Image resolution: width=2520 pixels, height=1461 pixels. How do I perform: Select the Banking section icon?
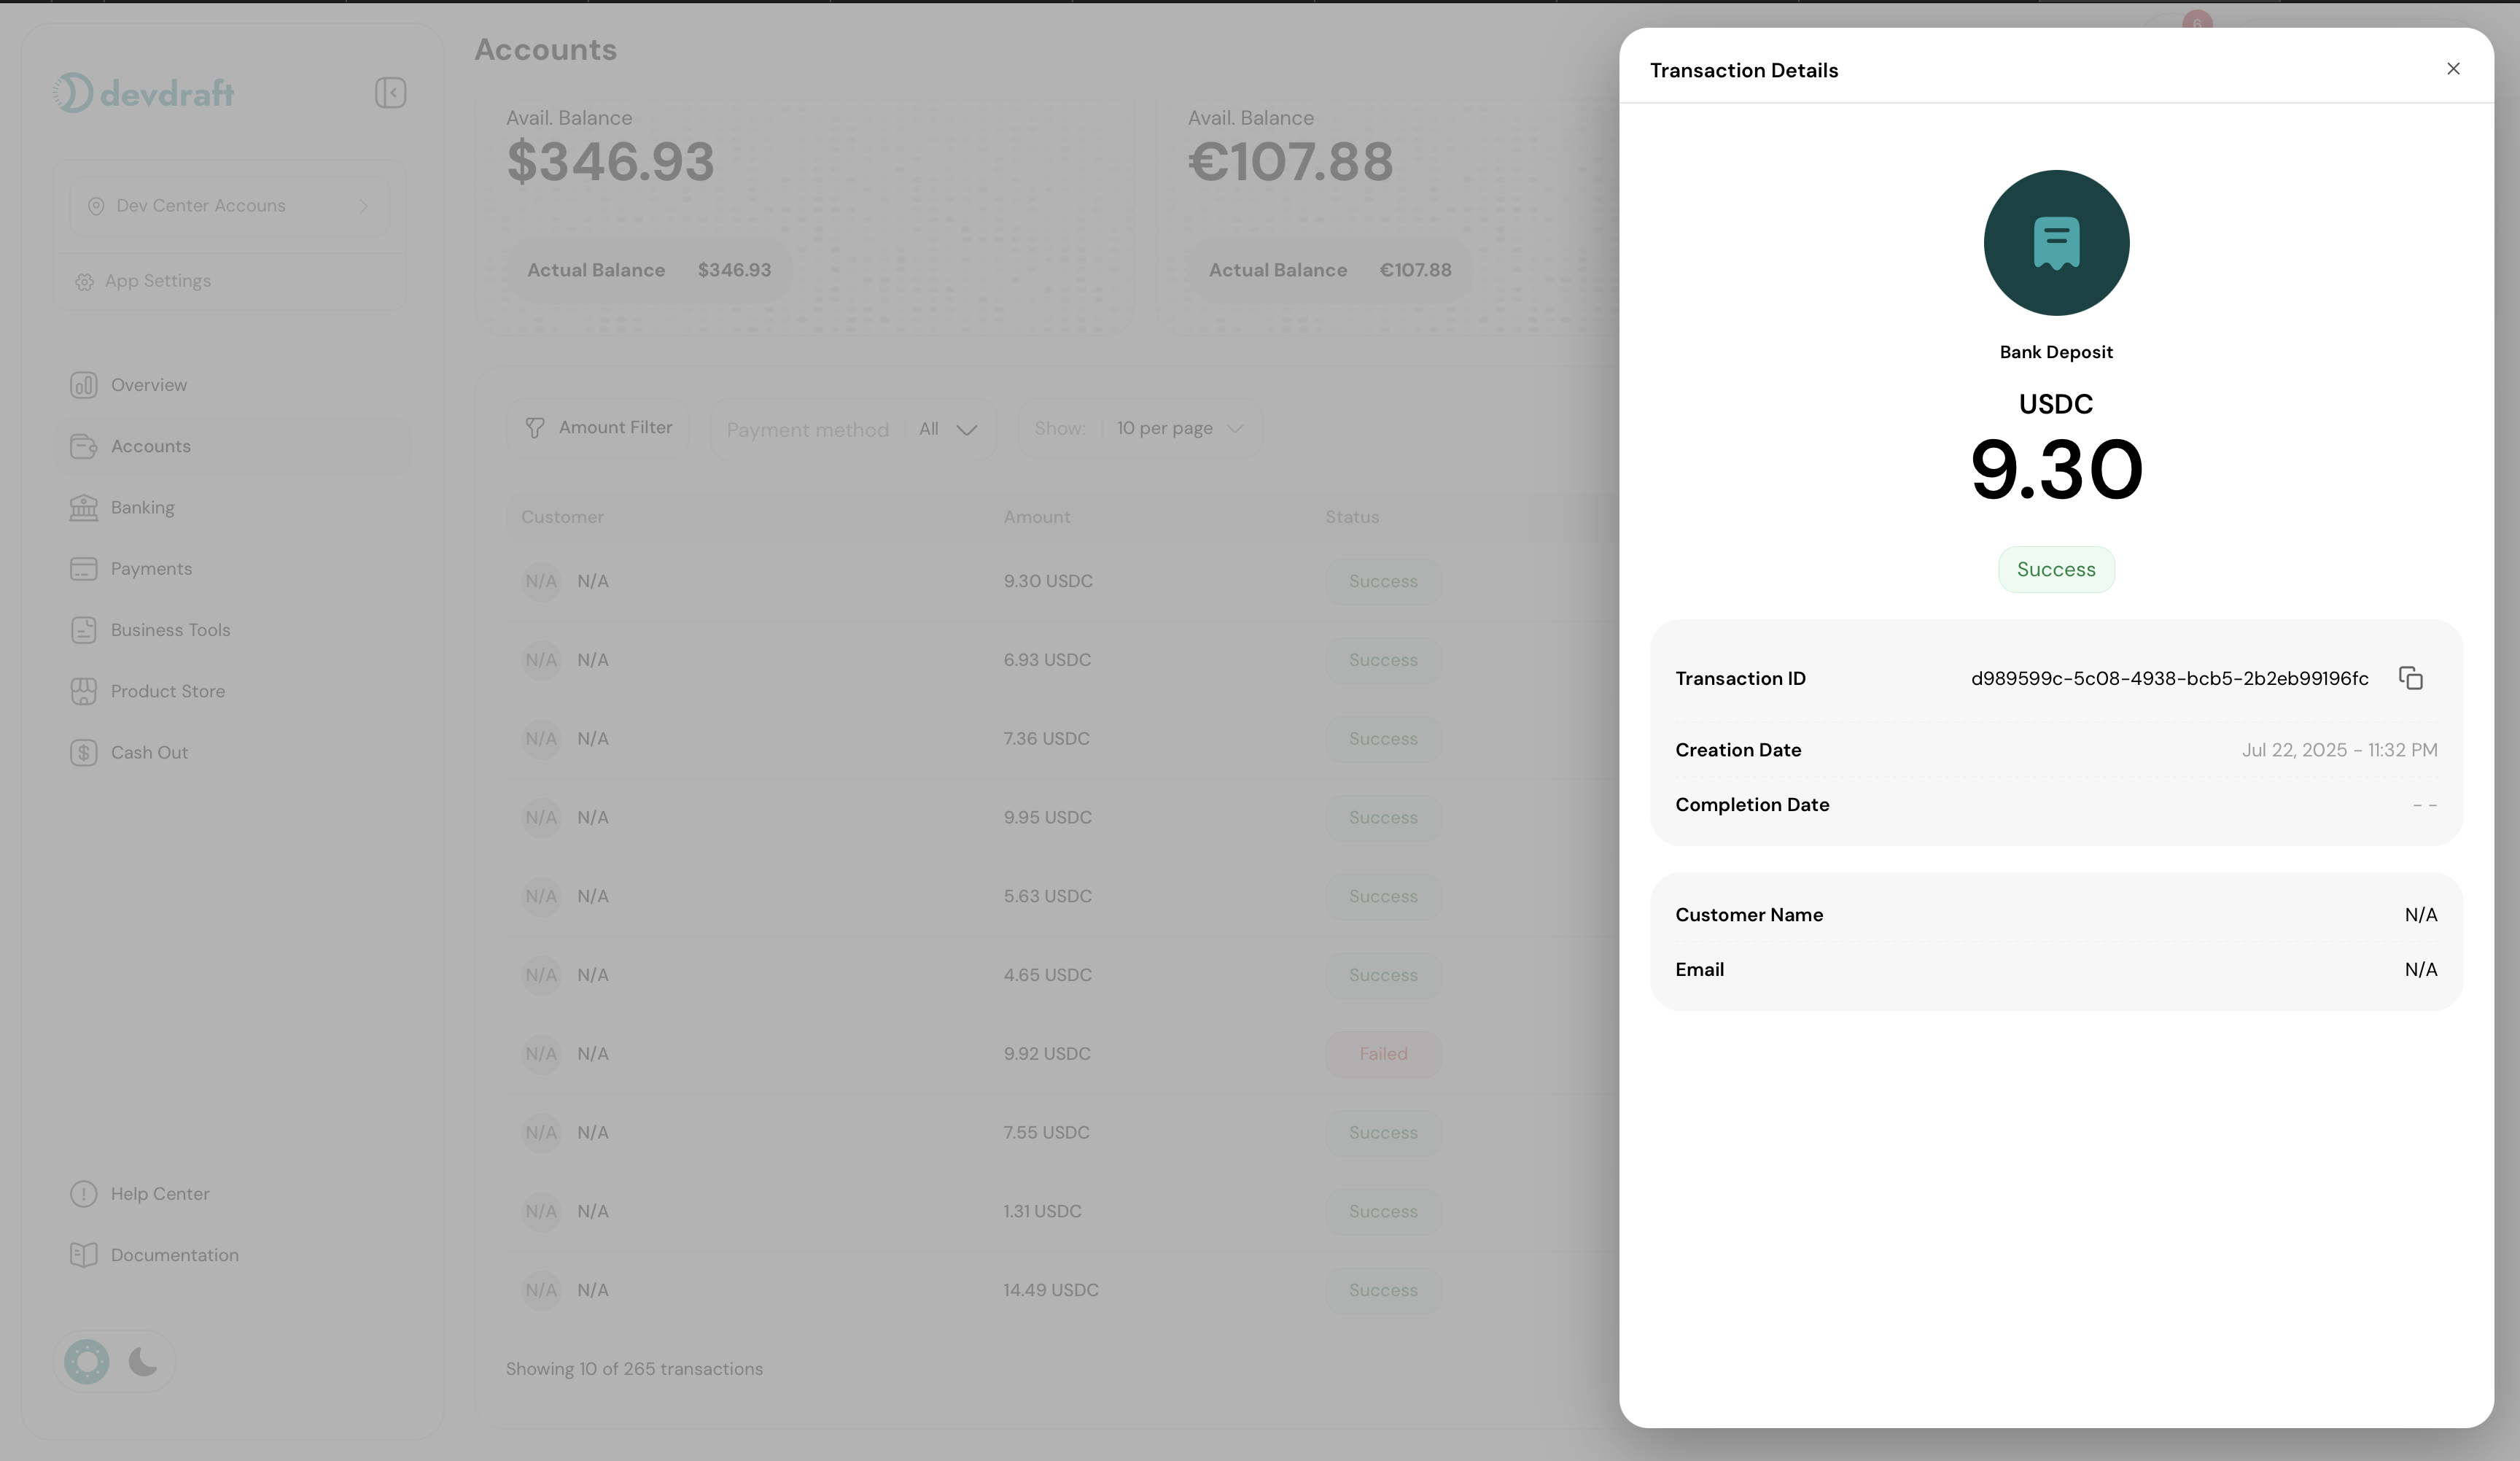click(84, 507)
